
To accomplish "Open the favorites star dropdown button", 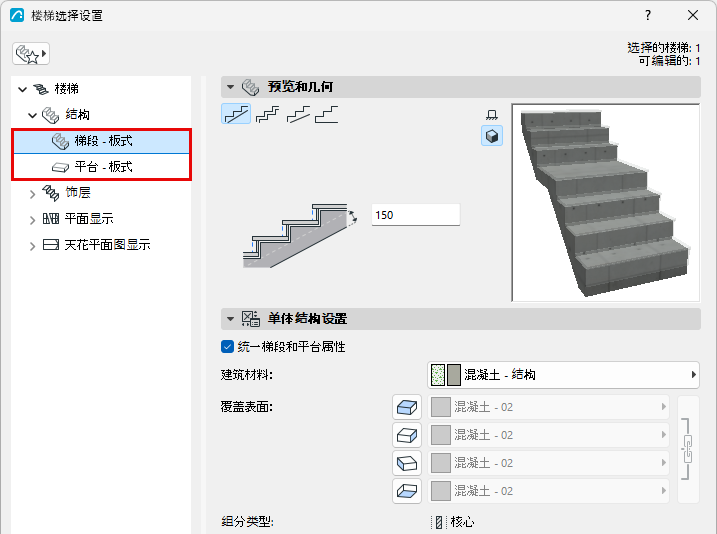I will click(31, 54).
